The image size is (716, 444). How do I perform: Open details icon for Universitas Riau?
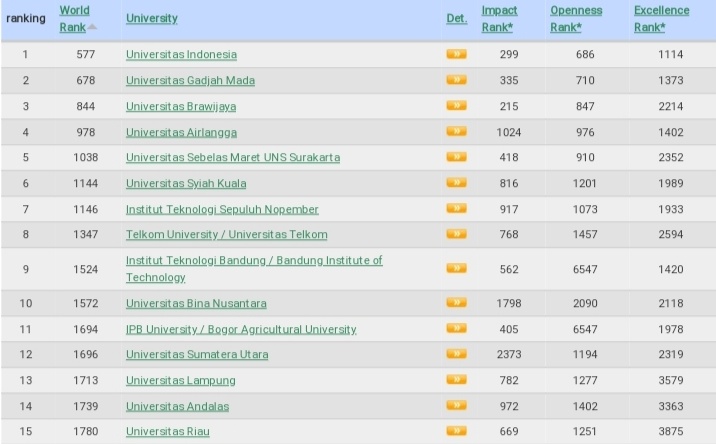point(456,431)
